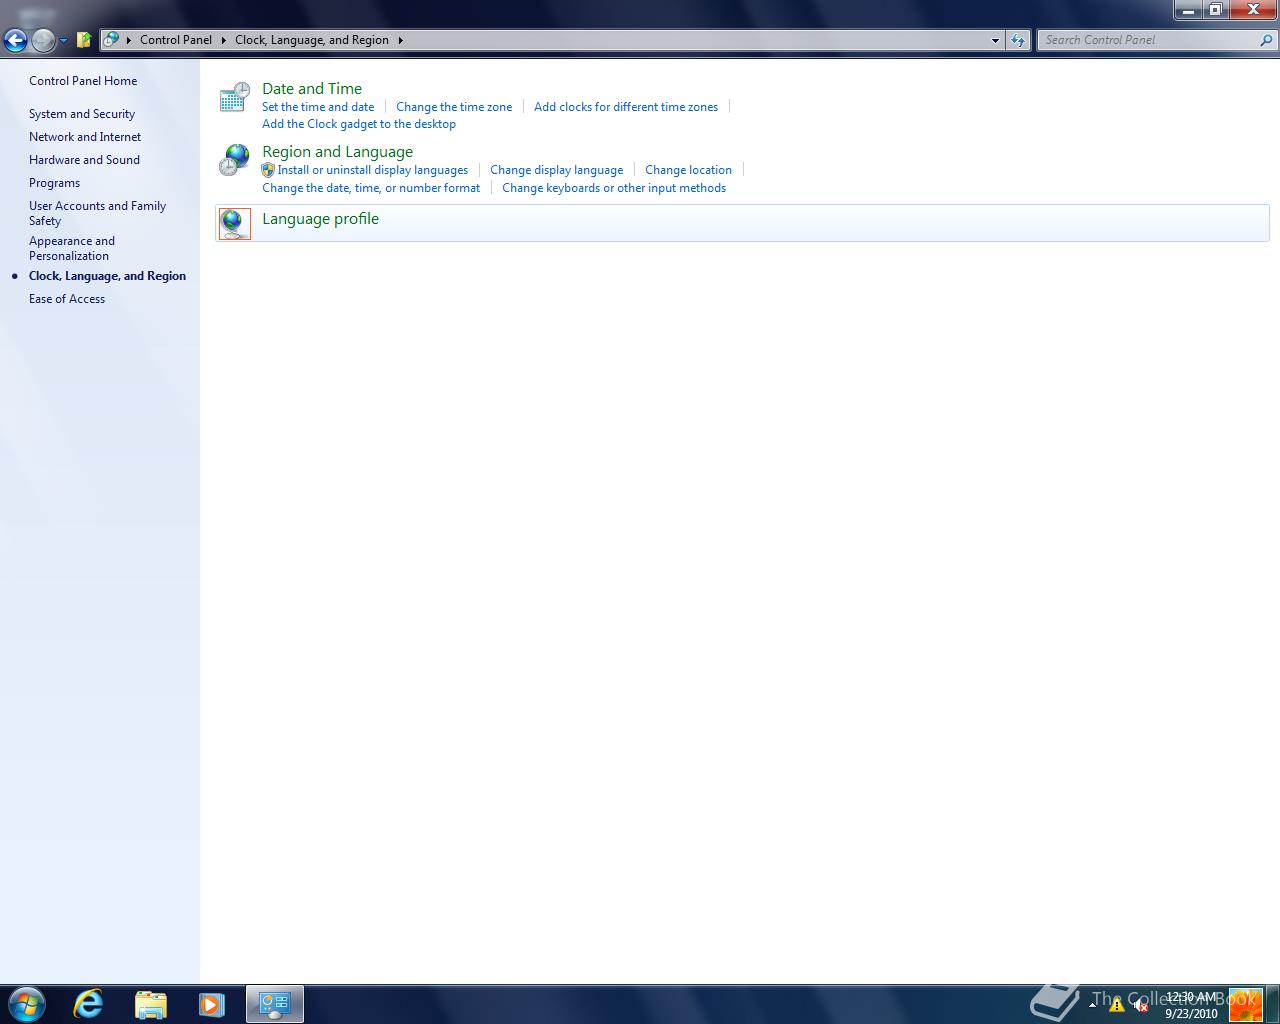Open the Language profile heading
1280x1024 pixels.
click(x=320, y=219)
